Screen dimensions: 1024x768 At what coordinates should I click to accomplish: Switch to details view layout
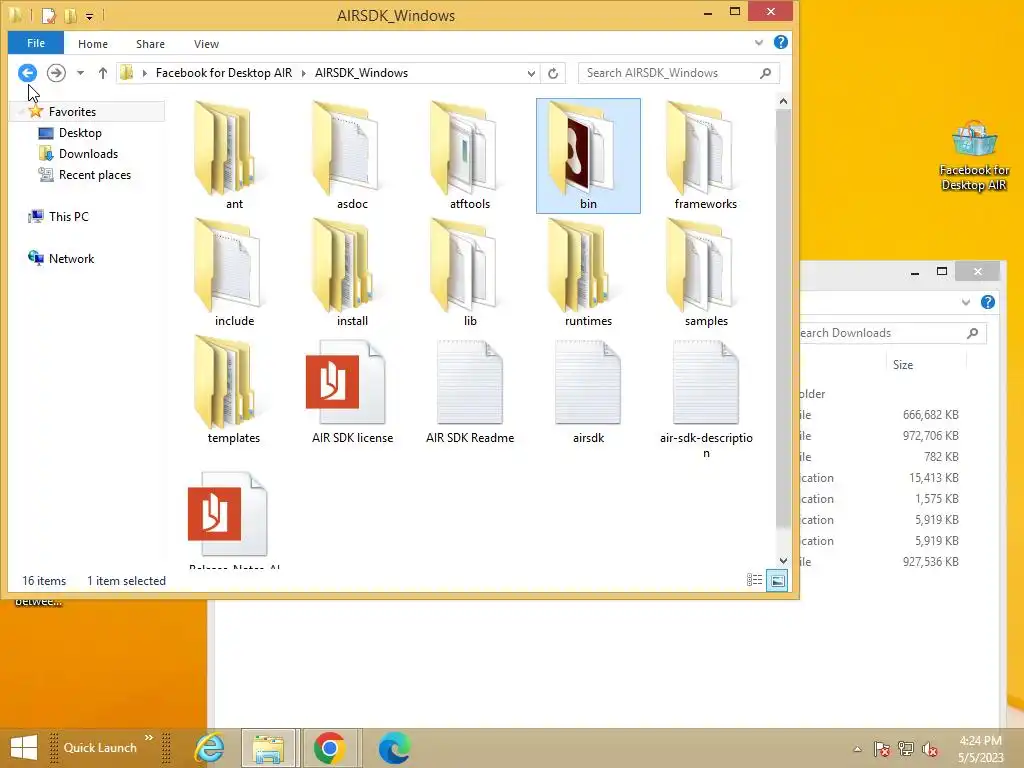754,580
